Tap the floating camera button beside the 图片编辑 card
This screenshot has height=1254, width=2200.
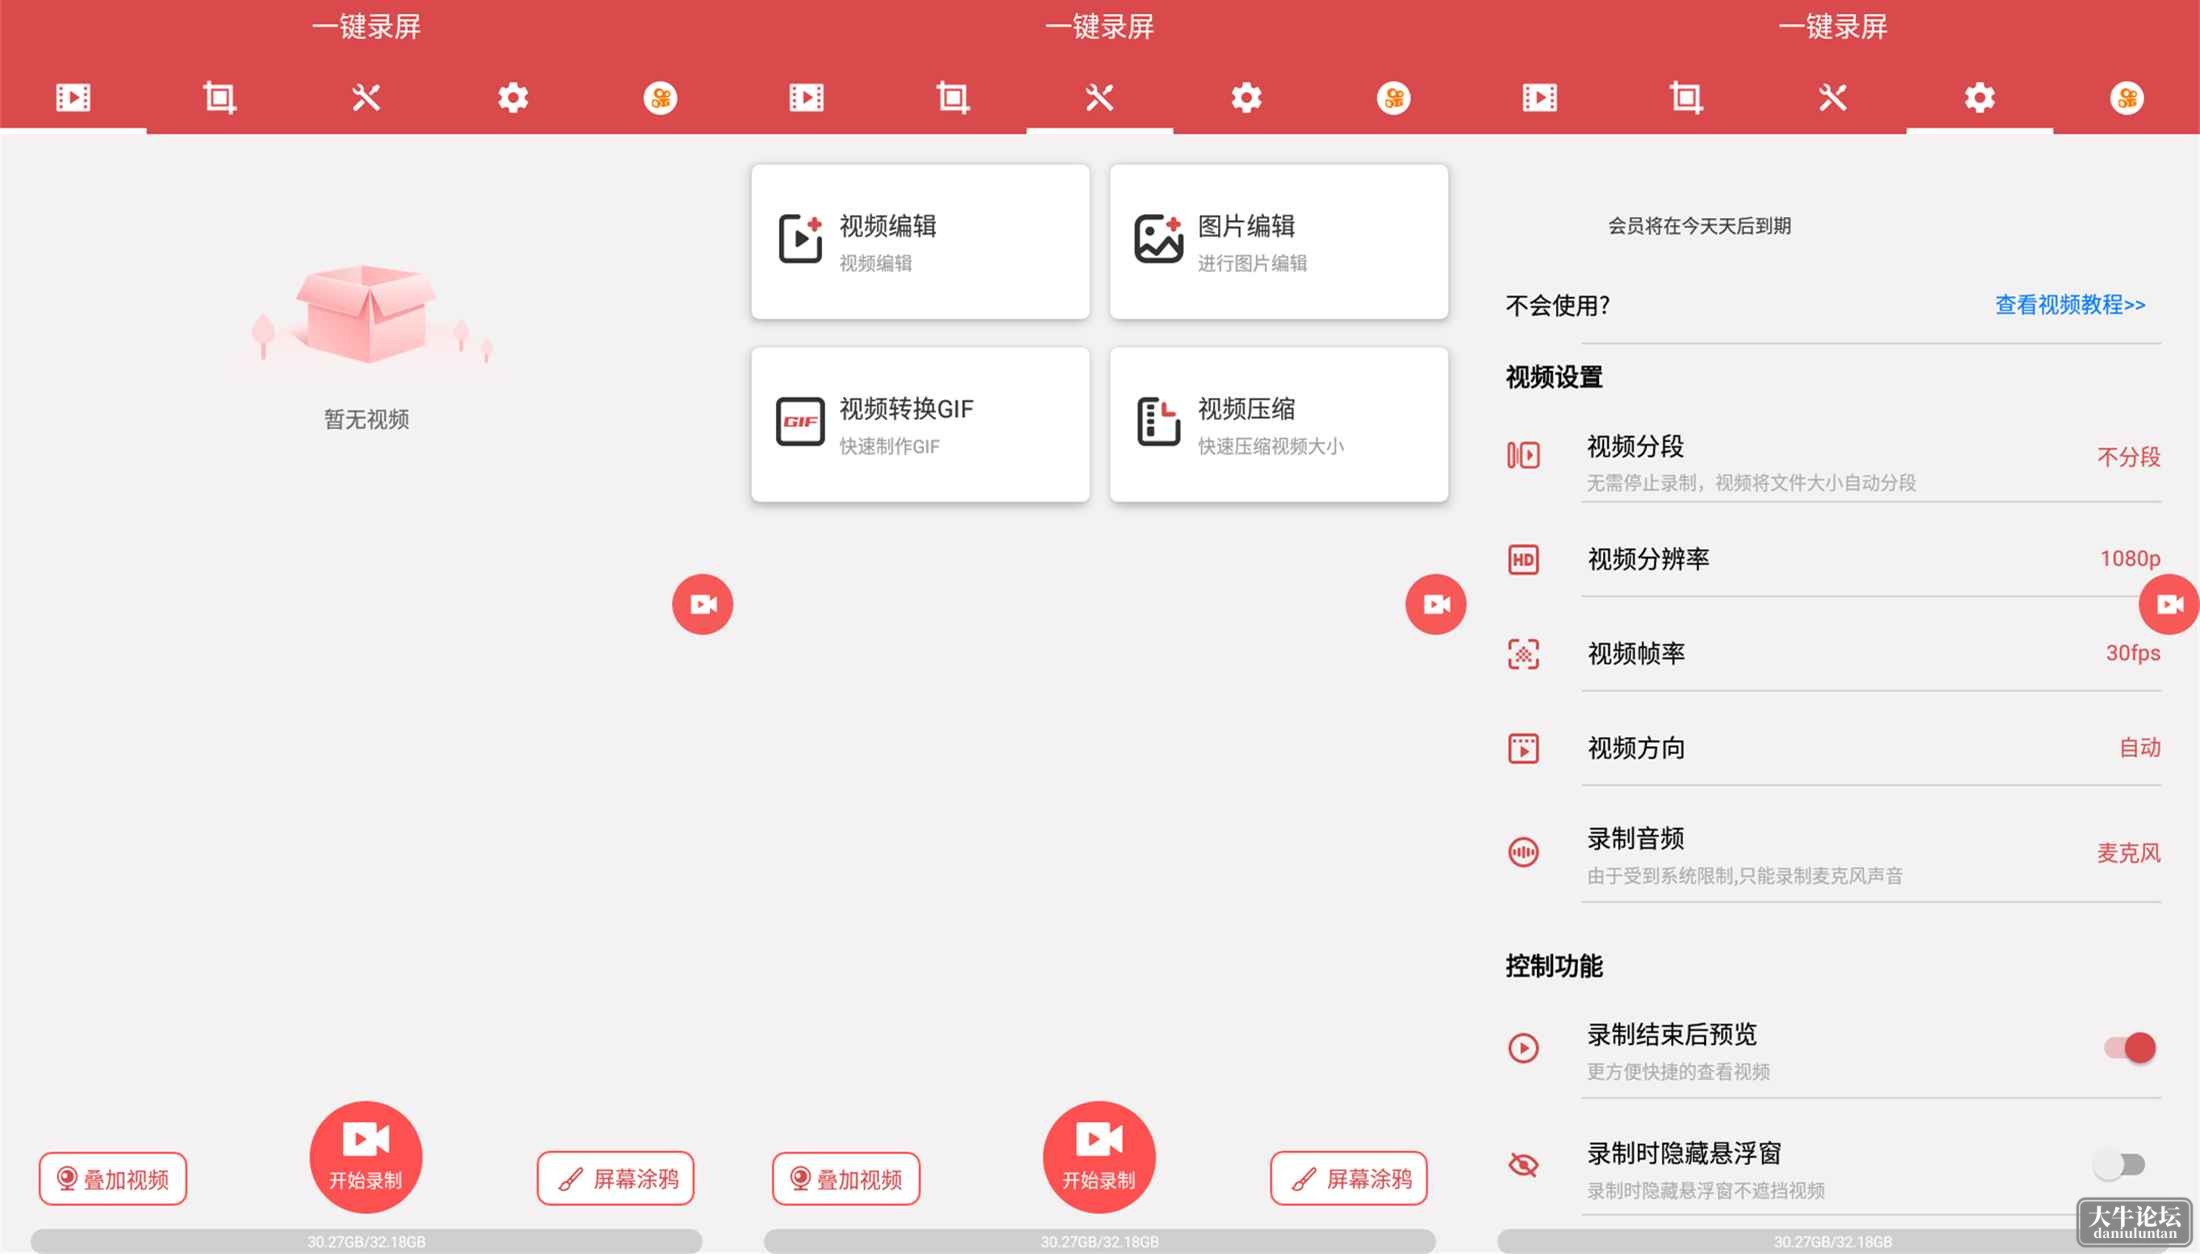1436,604
